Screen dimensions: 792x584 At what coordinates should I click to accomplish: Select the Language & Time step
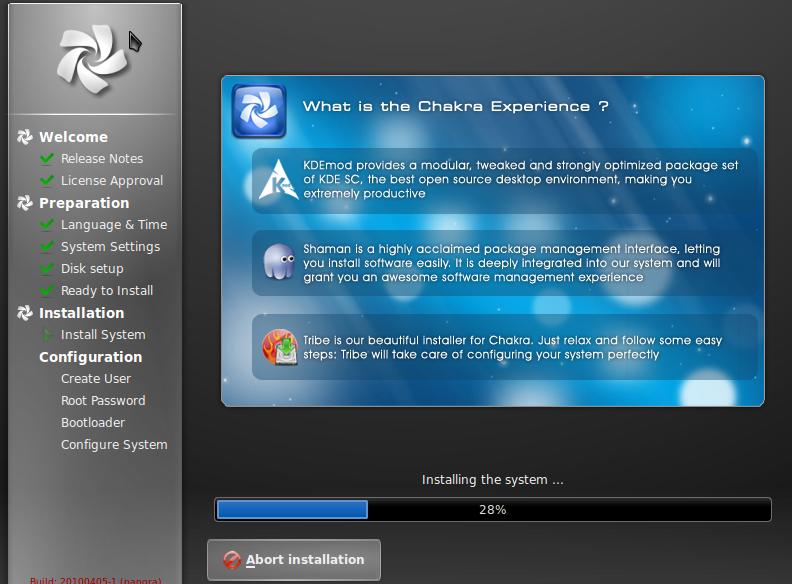coord(113,225)
